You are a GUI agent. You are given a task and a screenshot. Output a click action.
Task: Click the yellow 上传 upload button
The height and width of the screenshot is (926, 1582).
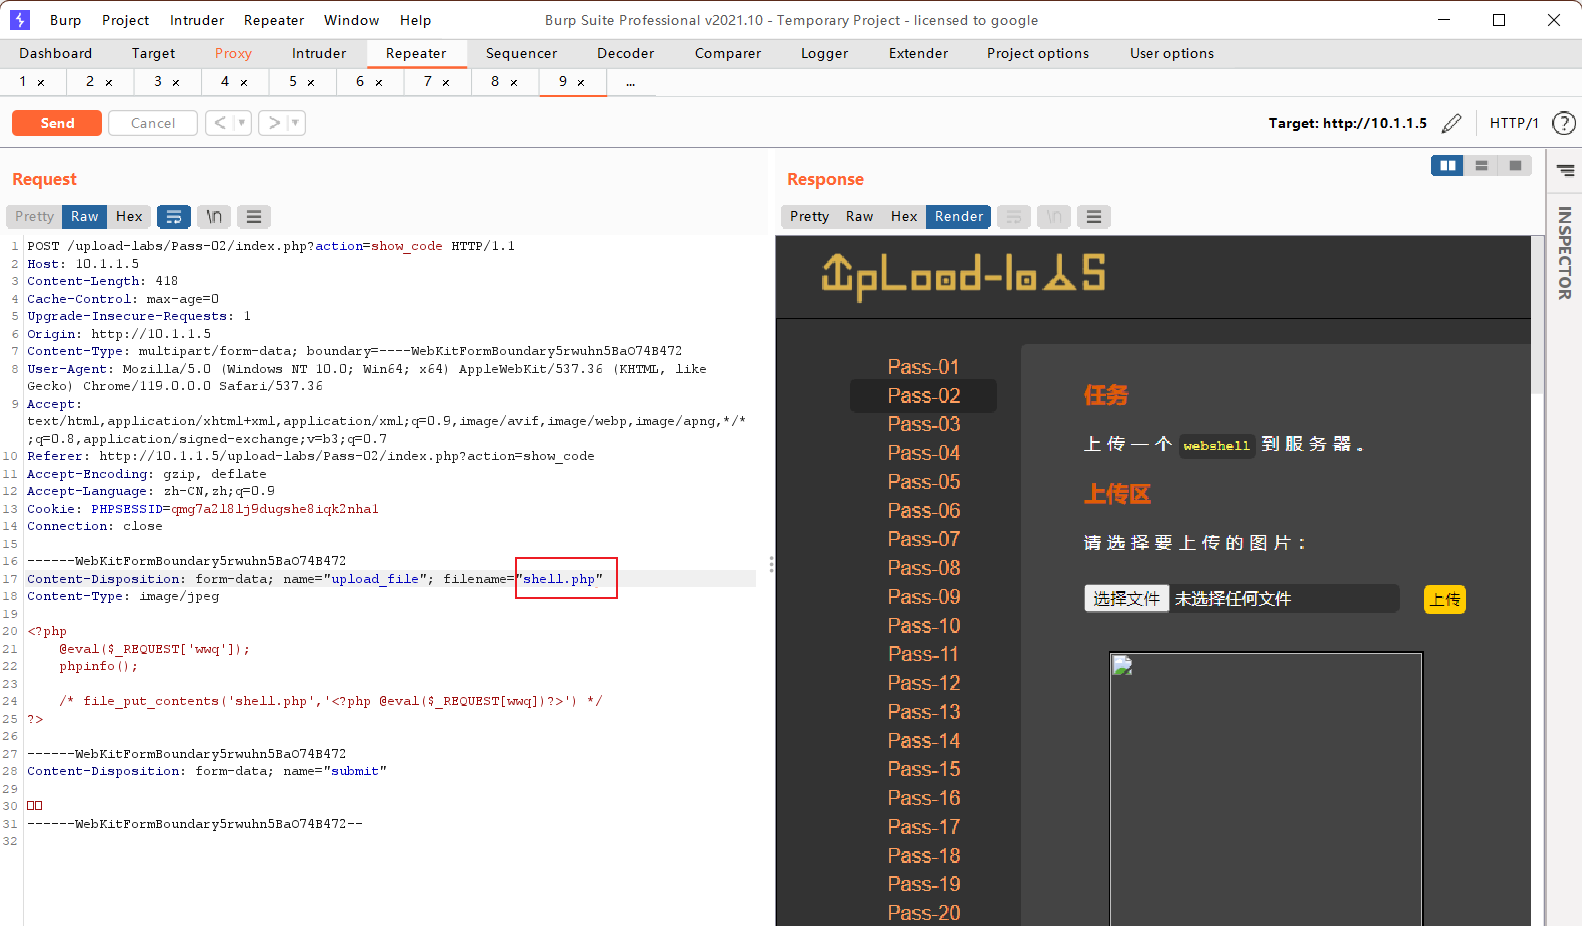(x=1445, y=600)
